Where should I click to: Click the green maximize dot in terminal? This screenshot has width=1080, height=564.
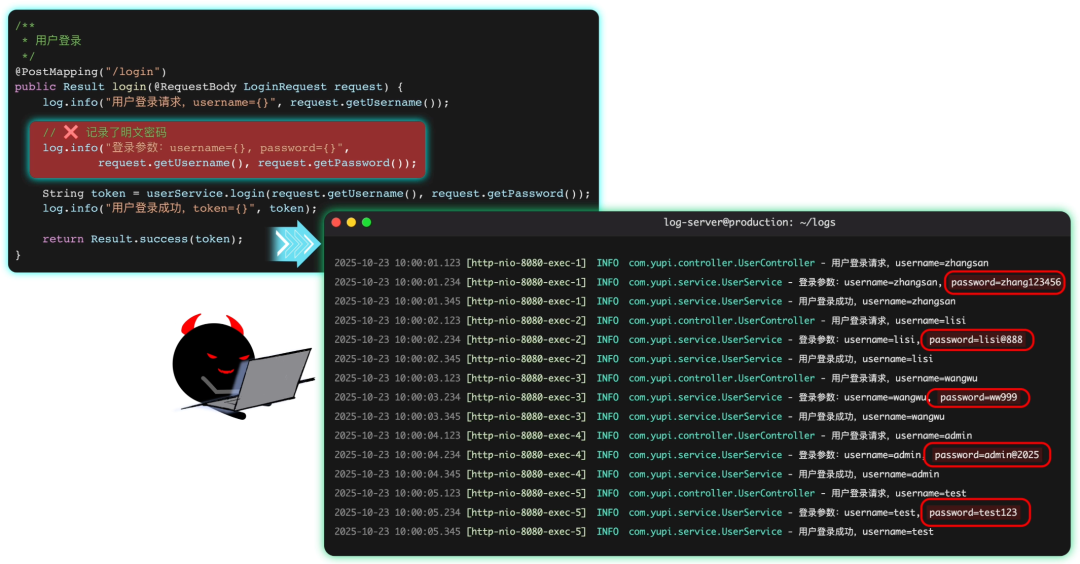coord(366,222)
